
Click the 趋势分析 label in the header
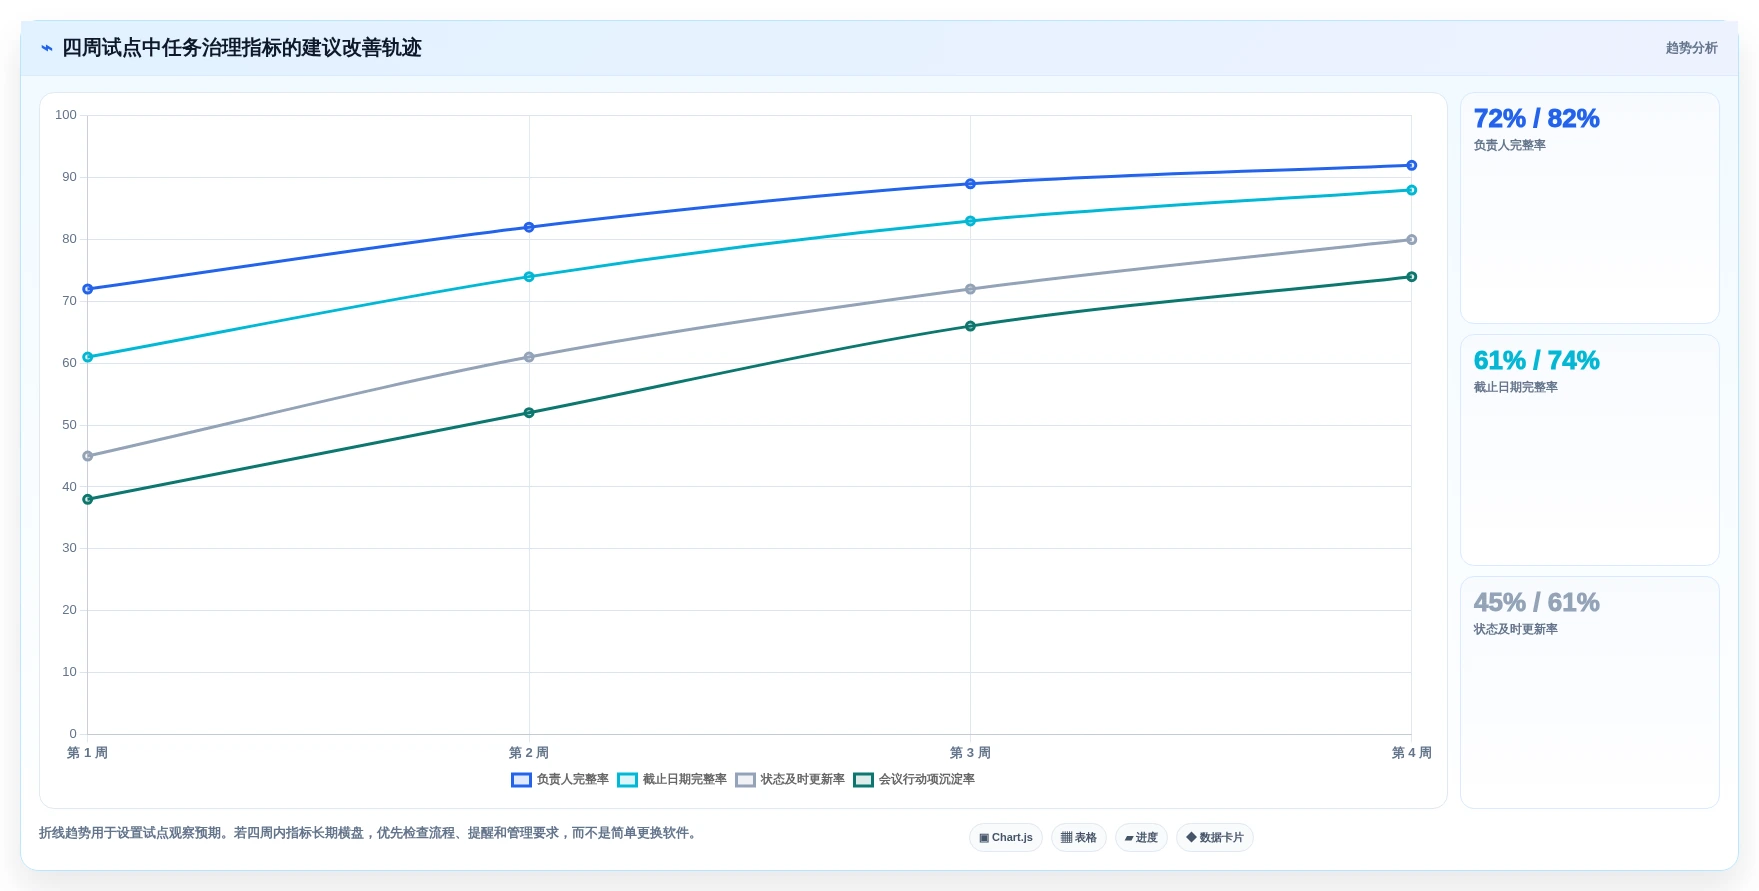[1691, 48]
